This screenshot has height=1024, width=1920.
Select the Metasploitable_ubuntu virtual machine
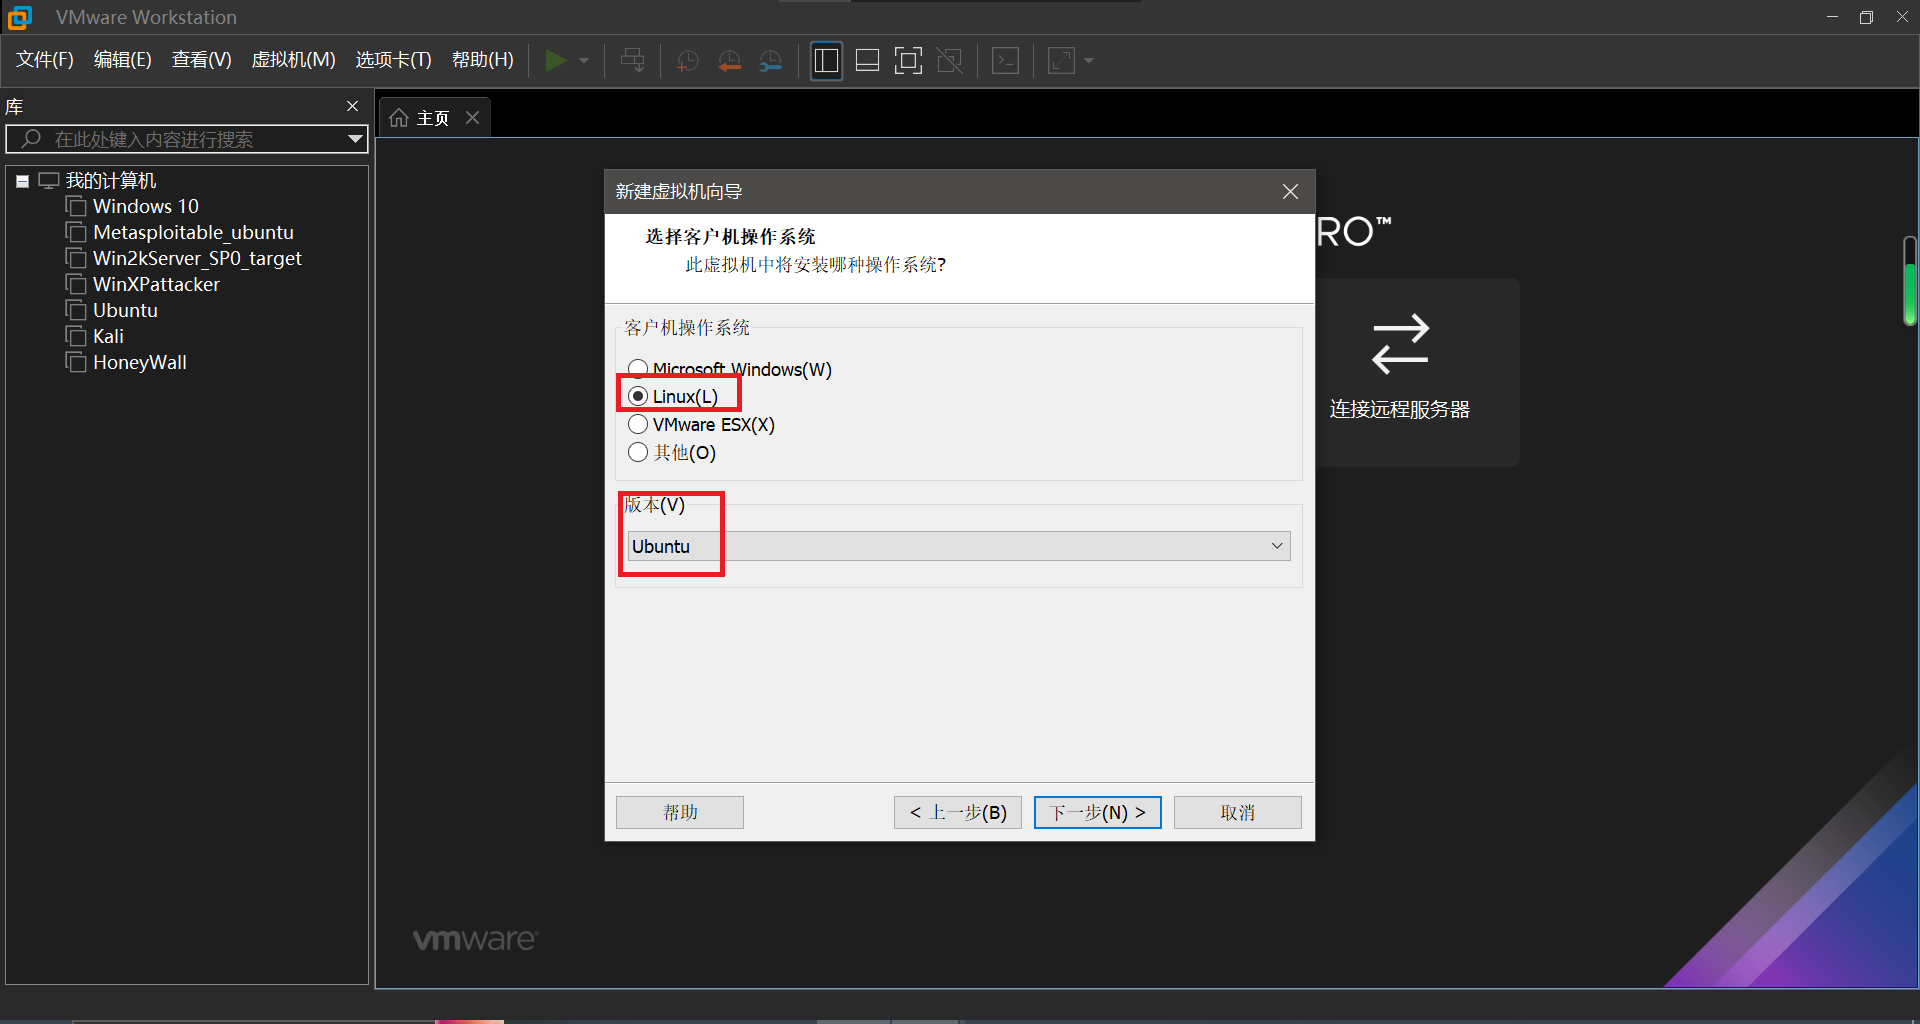point(193,233)
